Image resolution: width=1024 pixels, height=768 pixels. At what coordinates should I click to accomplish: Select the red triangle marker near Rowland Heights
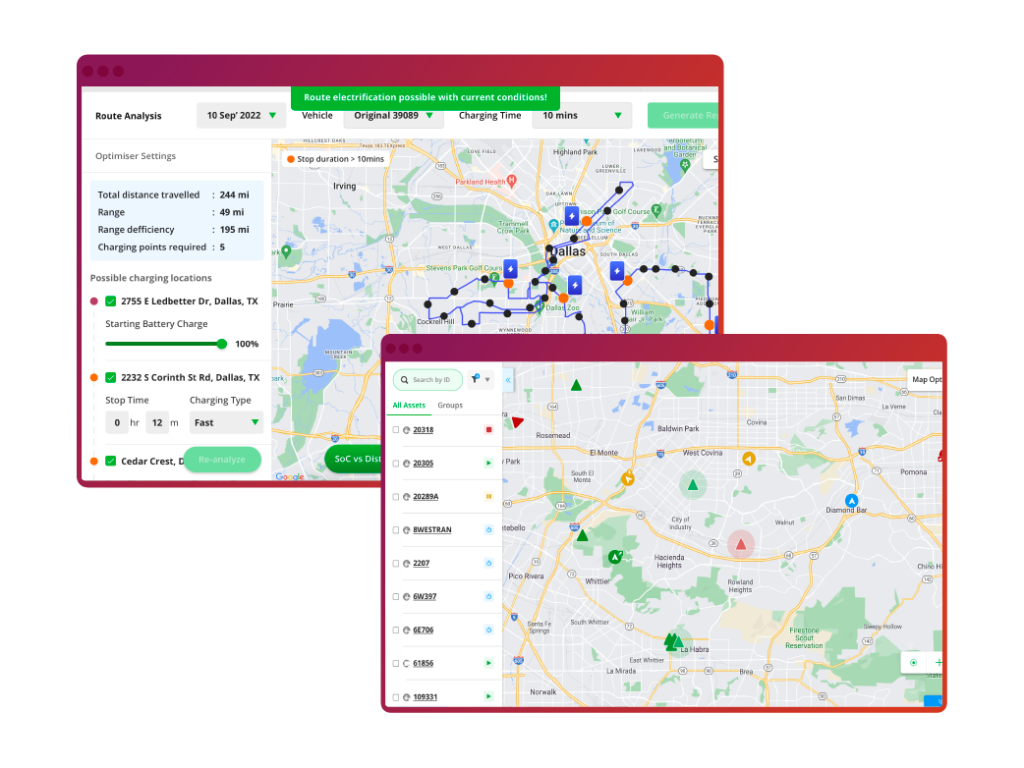[x=741, y=544]
